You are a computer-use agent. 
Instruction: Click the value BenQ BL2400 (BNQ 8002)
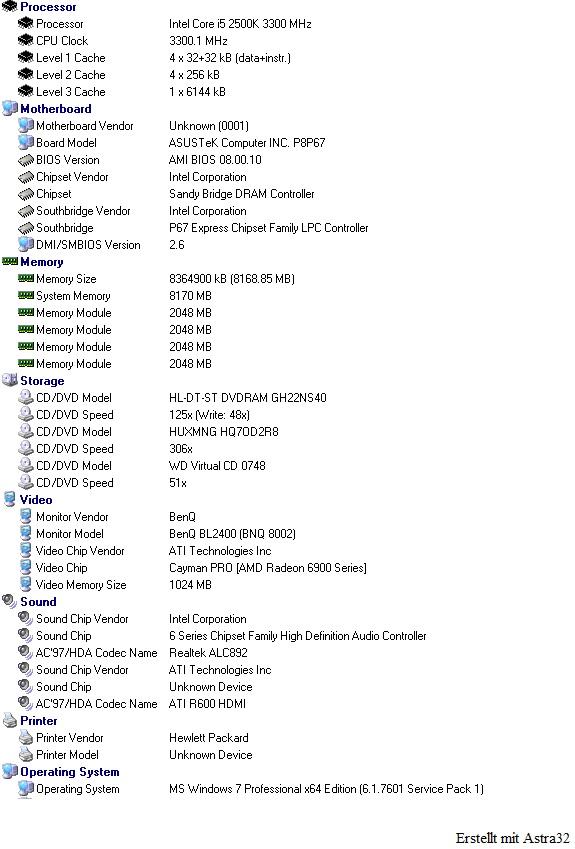point(232,534)
